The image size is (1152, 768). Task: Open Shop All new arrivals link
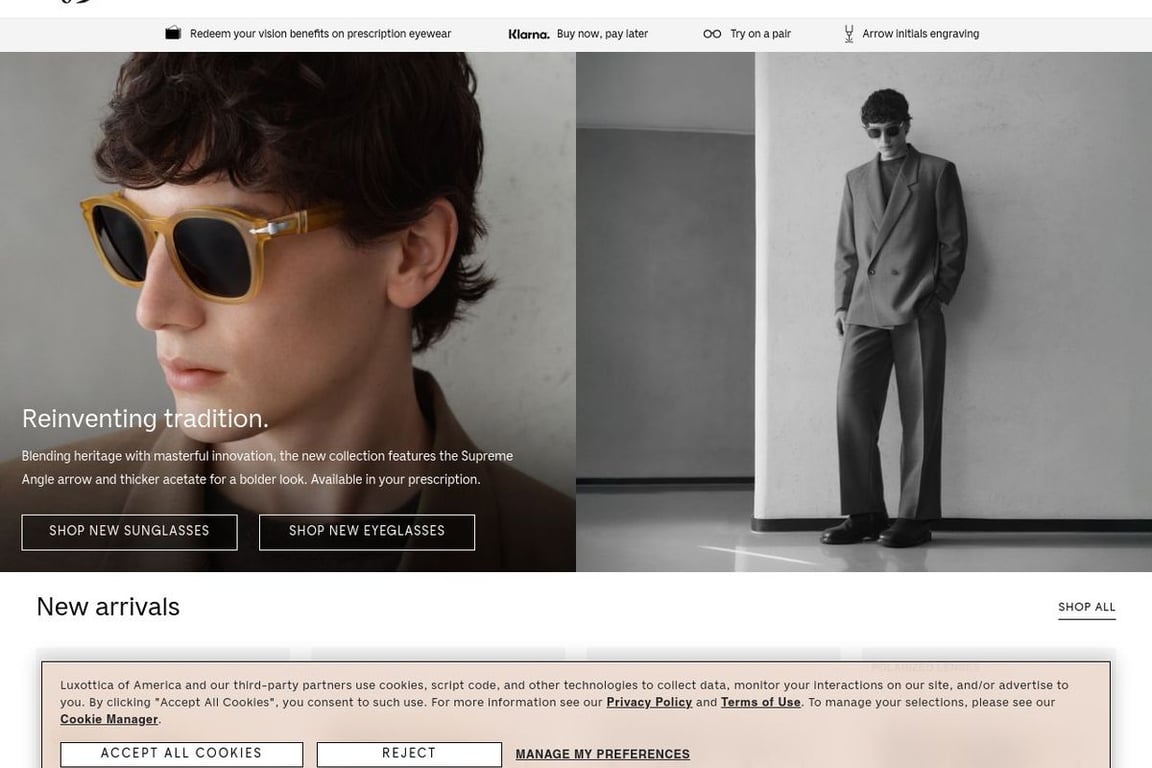click(x=1087, y=607)
